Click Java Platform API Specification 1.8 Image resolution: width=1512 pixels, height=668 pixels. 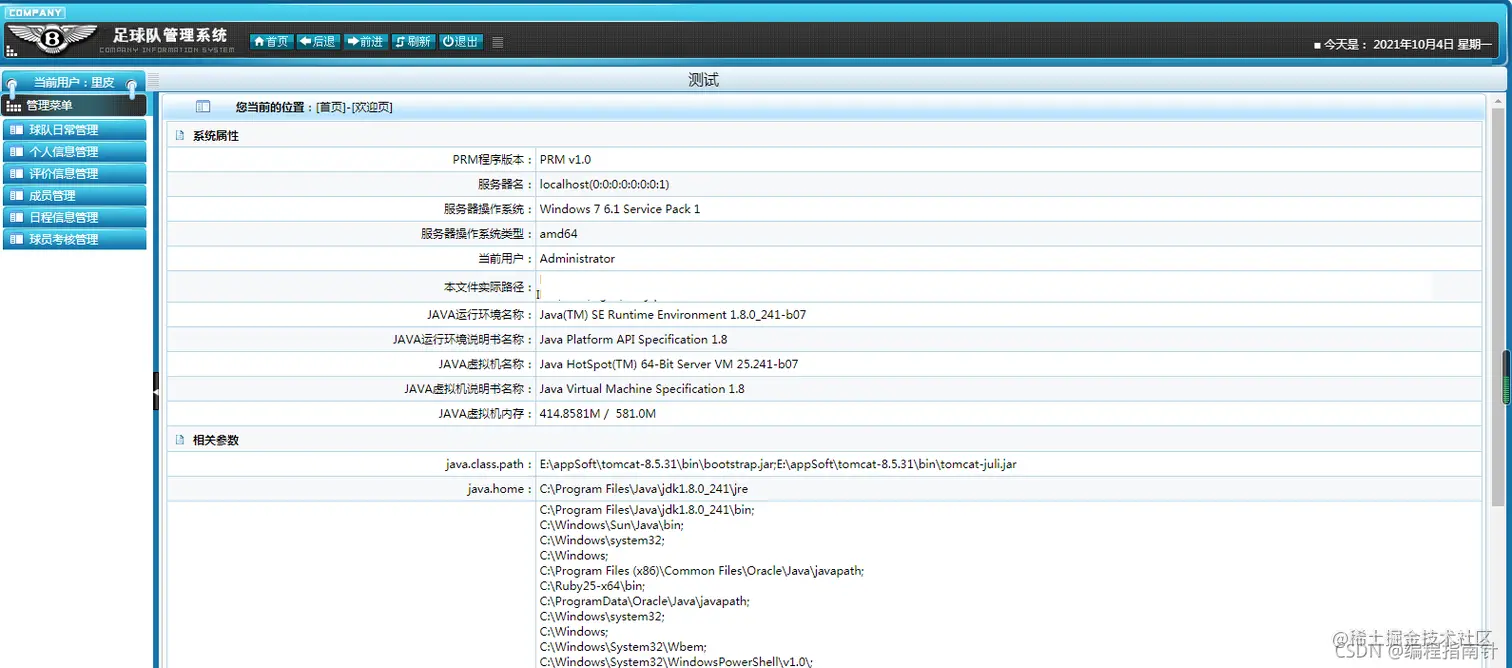(x=633, y=340)
